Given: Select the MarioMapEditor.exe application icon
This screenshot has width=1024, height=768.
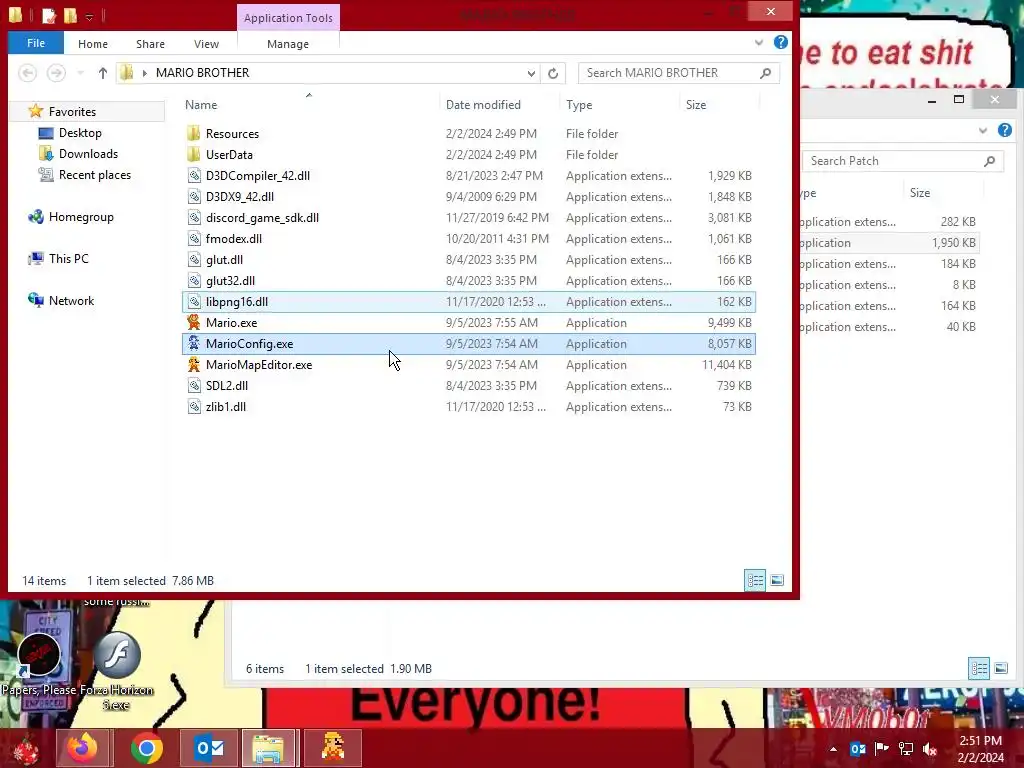Looking at the screenshot, I should click(193, 364).
